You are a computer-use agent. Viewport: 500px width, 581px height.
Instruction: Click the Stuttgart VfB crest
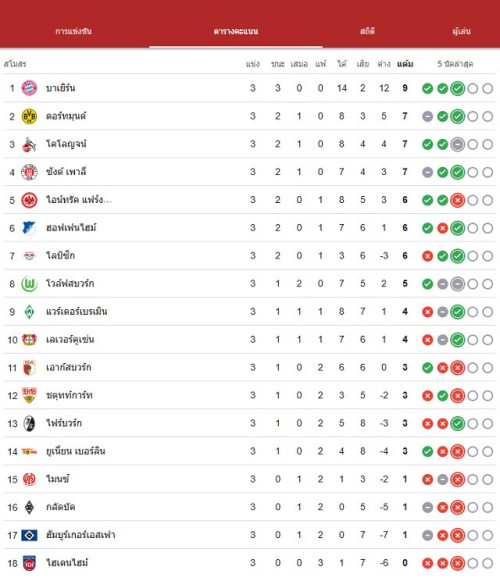coord(29,395)
